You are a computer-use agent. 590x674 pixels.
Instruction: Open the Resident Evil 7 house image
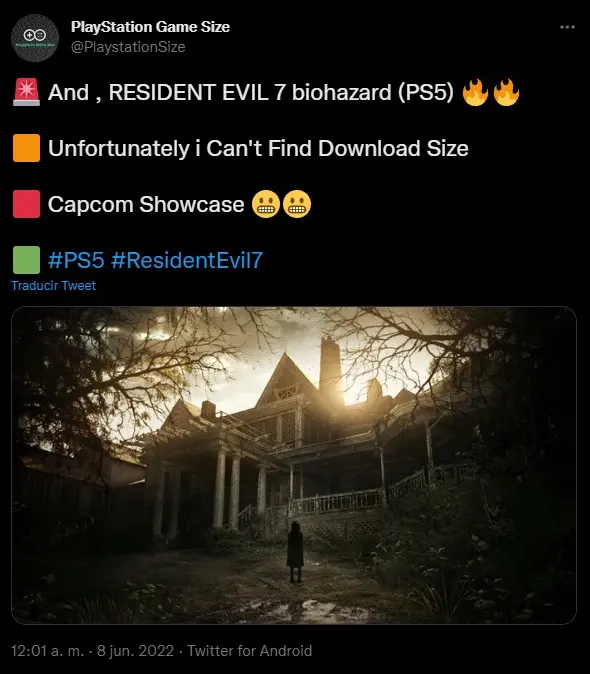tap(293, 465)
